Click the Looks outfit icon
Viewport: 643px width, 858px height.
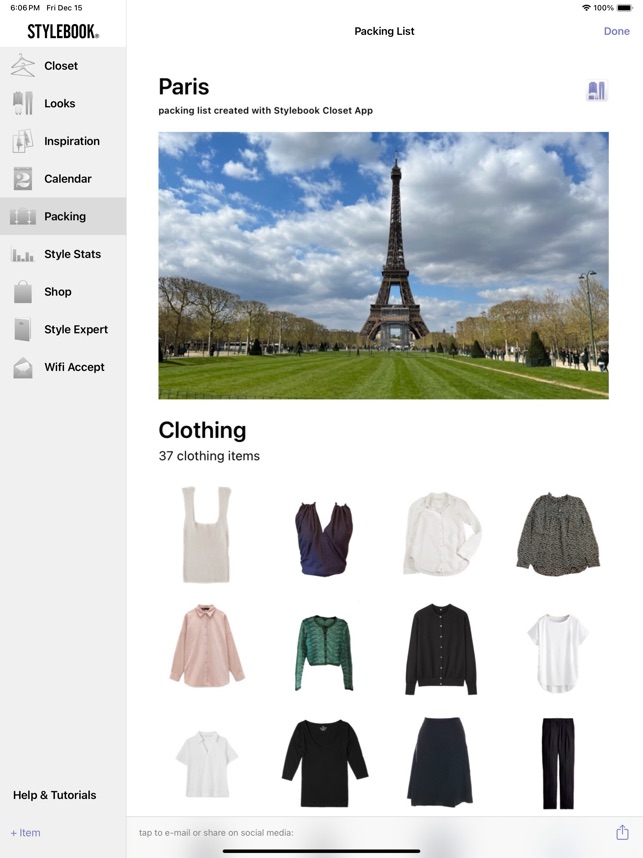[x=22, y=103]
